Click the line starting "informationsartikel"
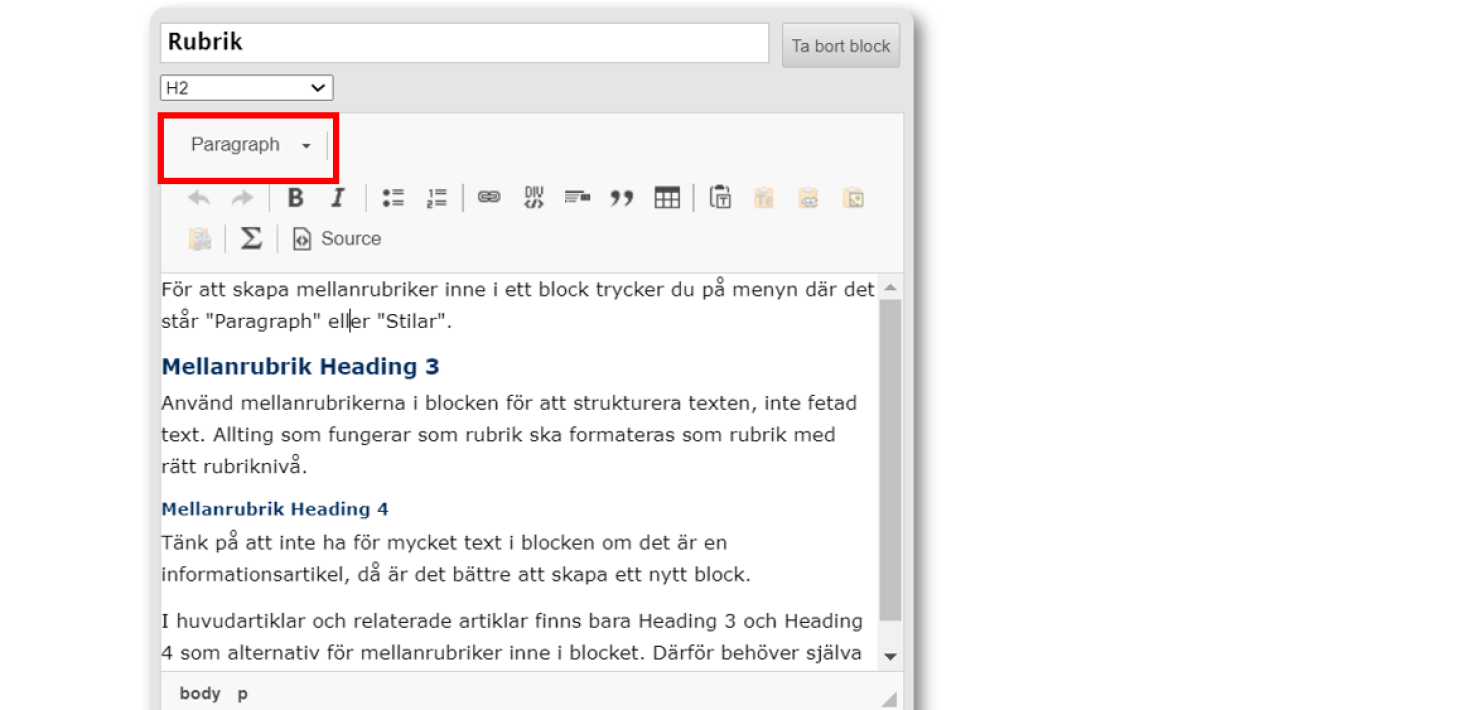The image size is (1468, 710). coord(456,575)
